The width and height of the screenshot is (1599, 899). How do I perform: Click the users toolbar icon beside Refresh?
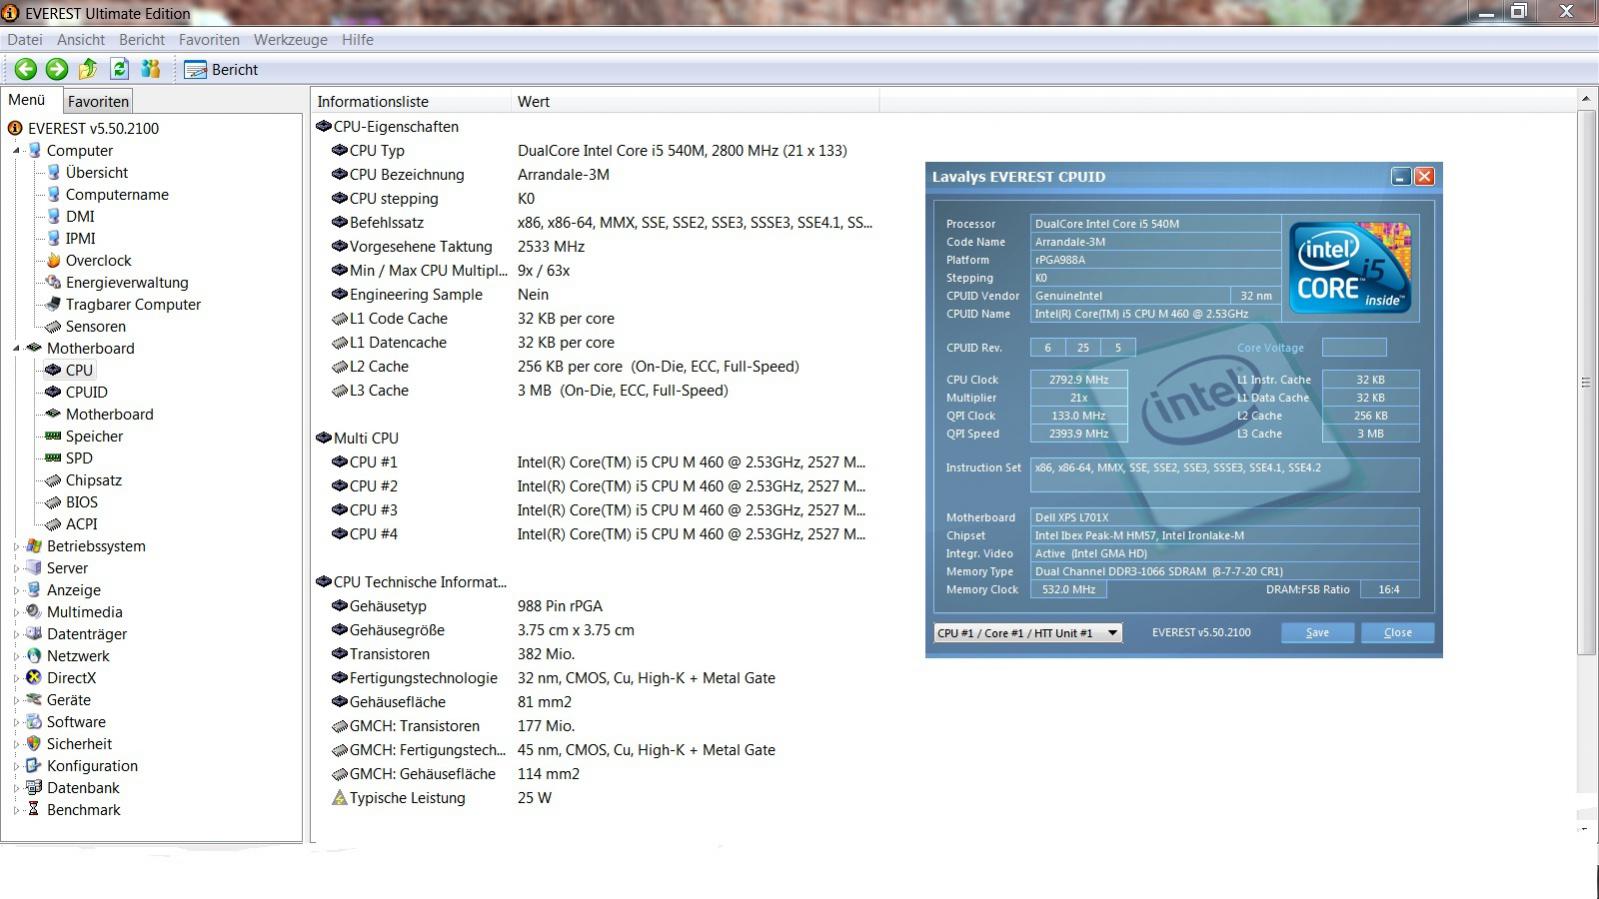(151, 69)
